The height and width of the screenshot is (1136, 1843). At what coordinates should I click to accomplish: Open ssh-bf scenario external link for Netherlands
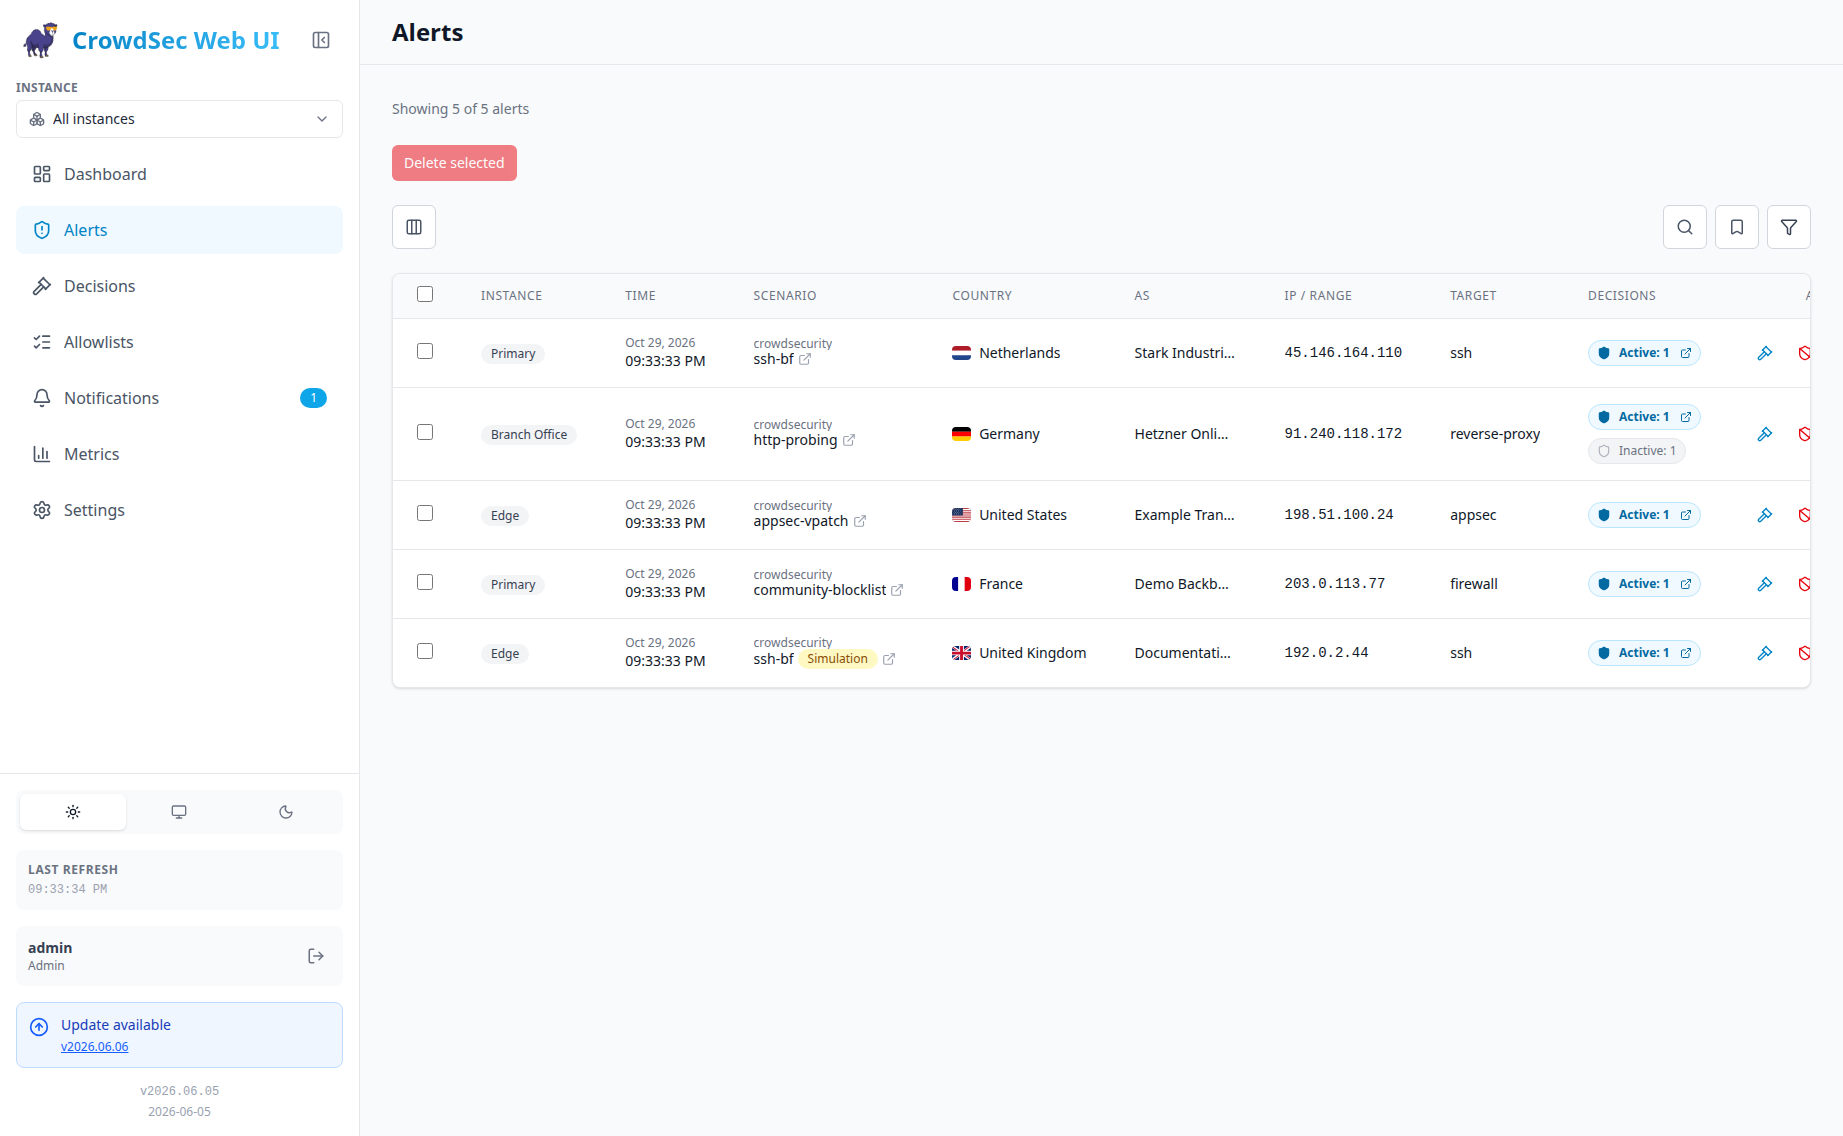coord(805,359)
